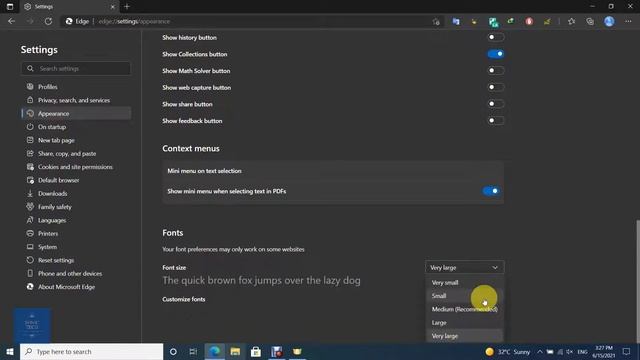Open Settings and more ellipsis menu
This screenshot has width=640, height=360.
point(628,21)
